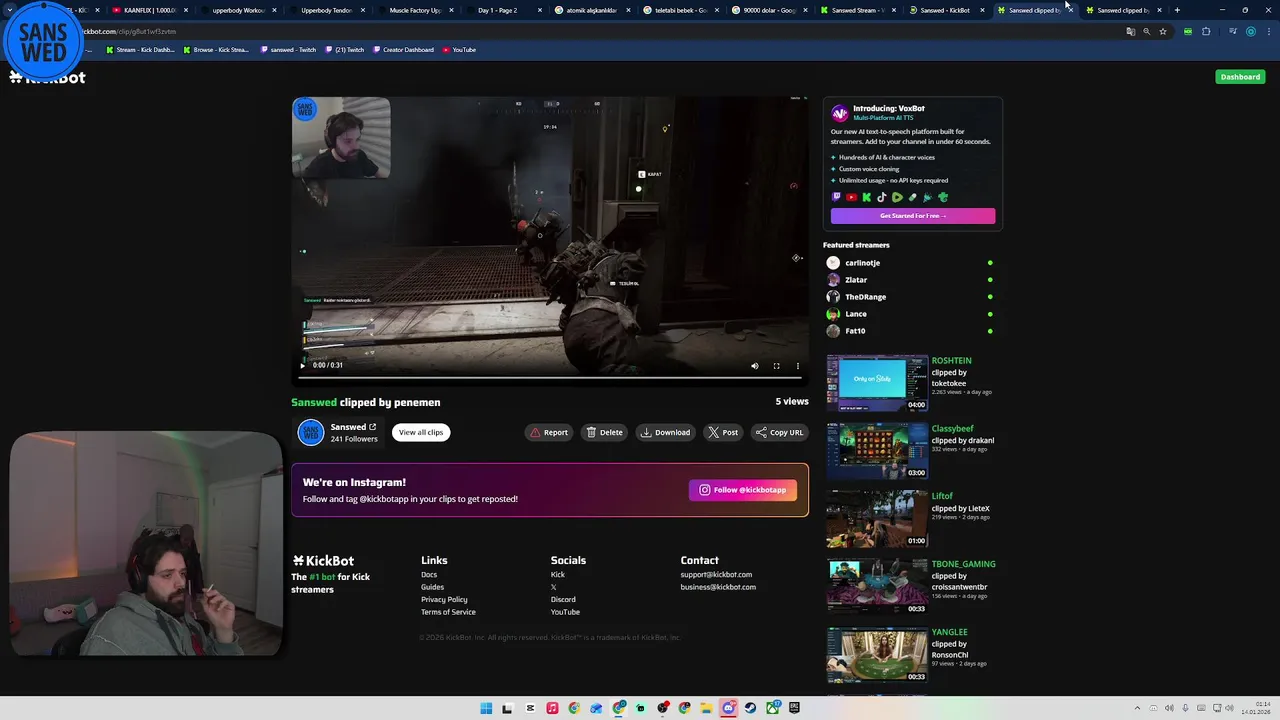This screenshot has height=720, width=1280.
Task: Report this clip
Action: pyautogui.click(x=549, y=432)
